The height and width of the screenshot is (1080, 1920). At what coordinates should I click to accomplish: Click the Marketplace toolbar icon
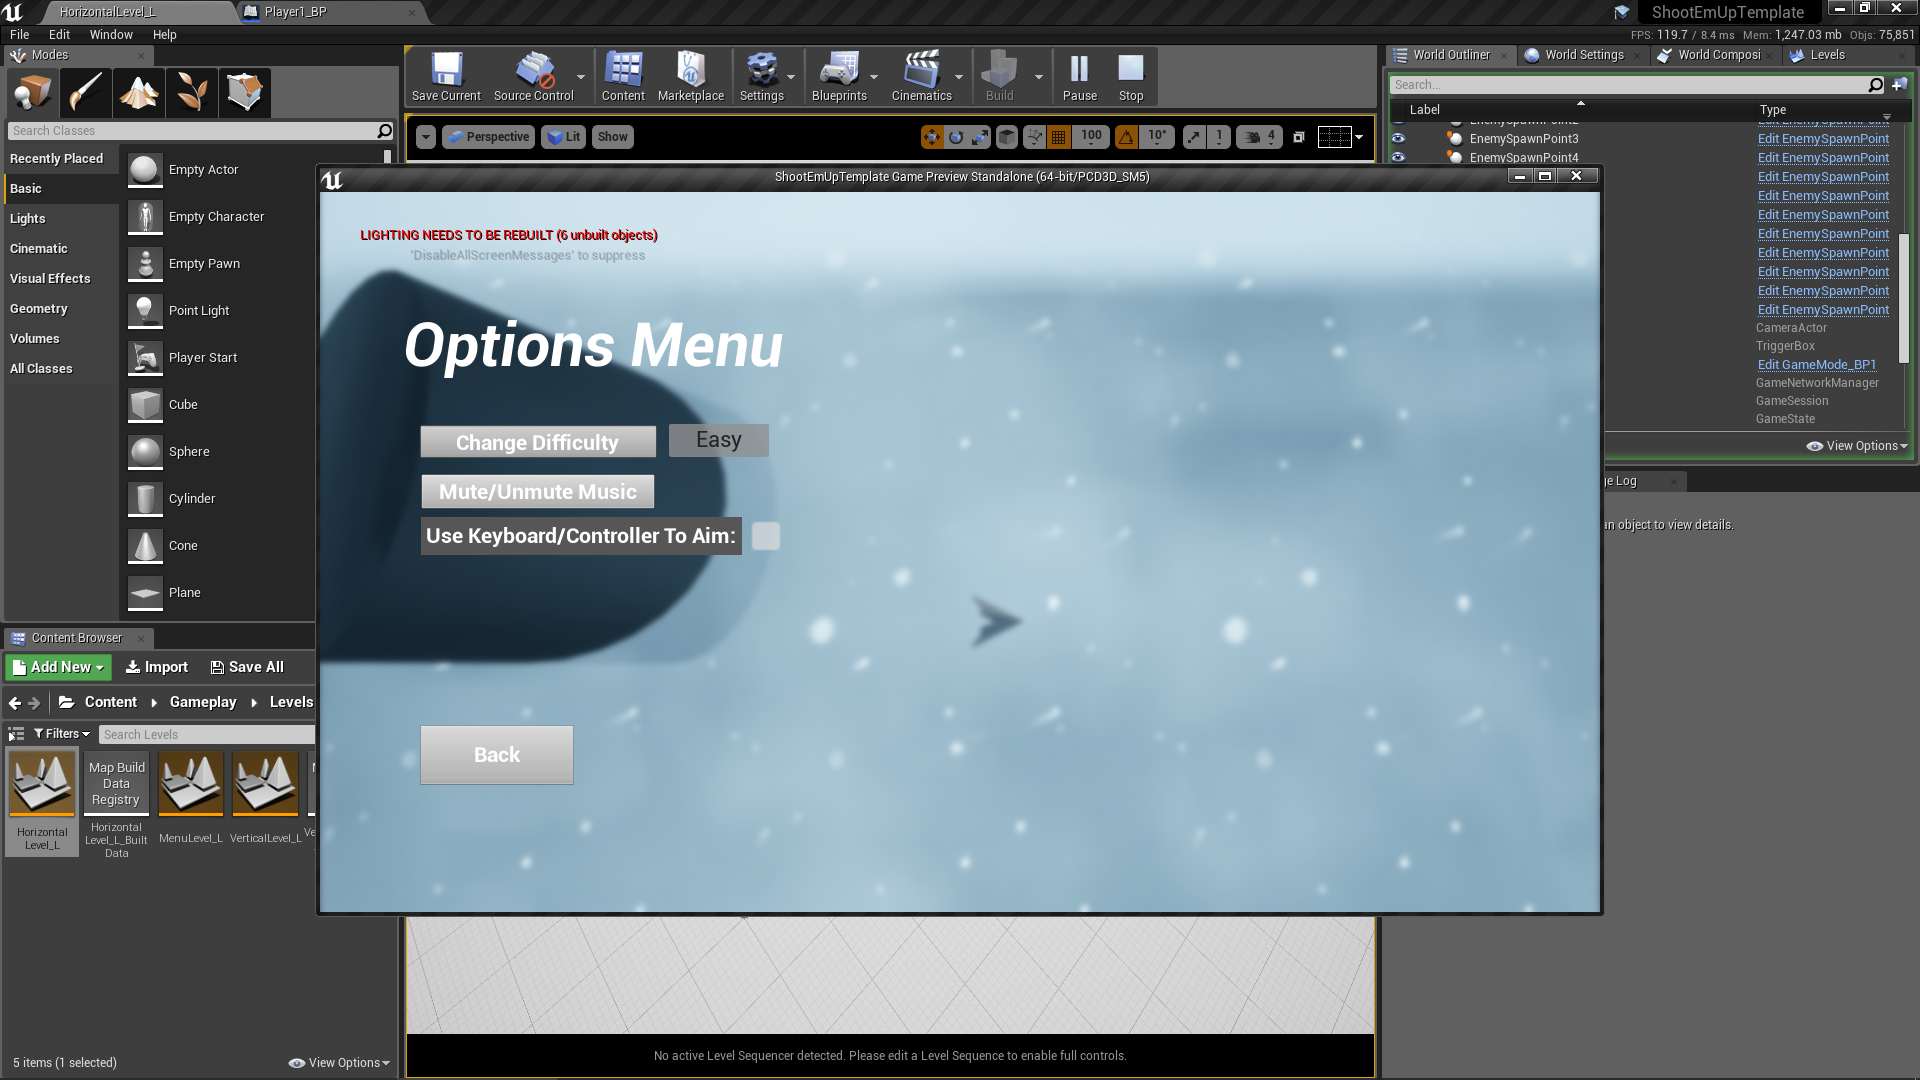(690, 73)
